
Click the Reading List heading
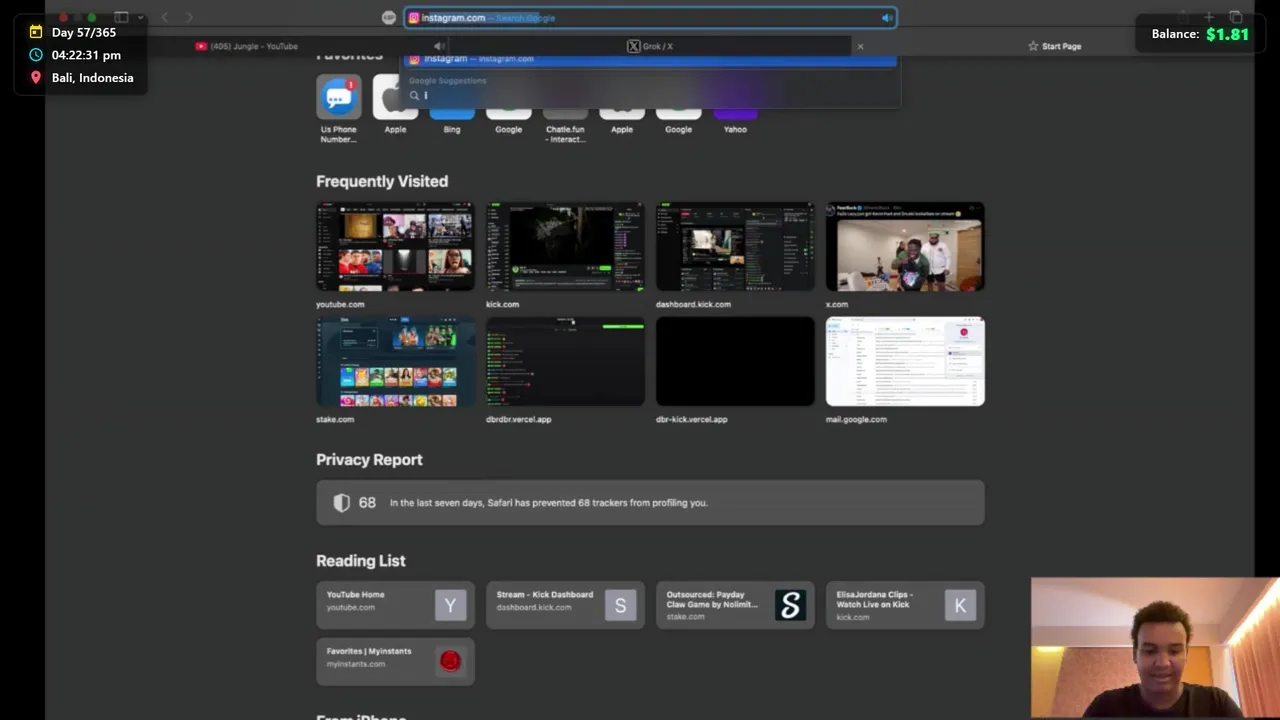(361, 561)
